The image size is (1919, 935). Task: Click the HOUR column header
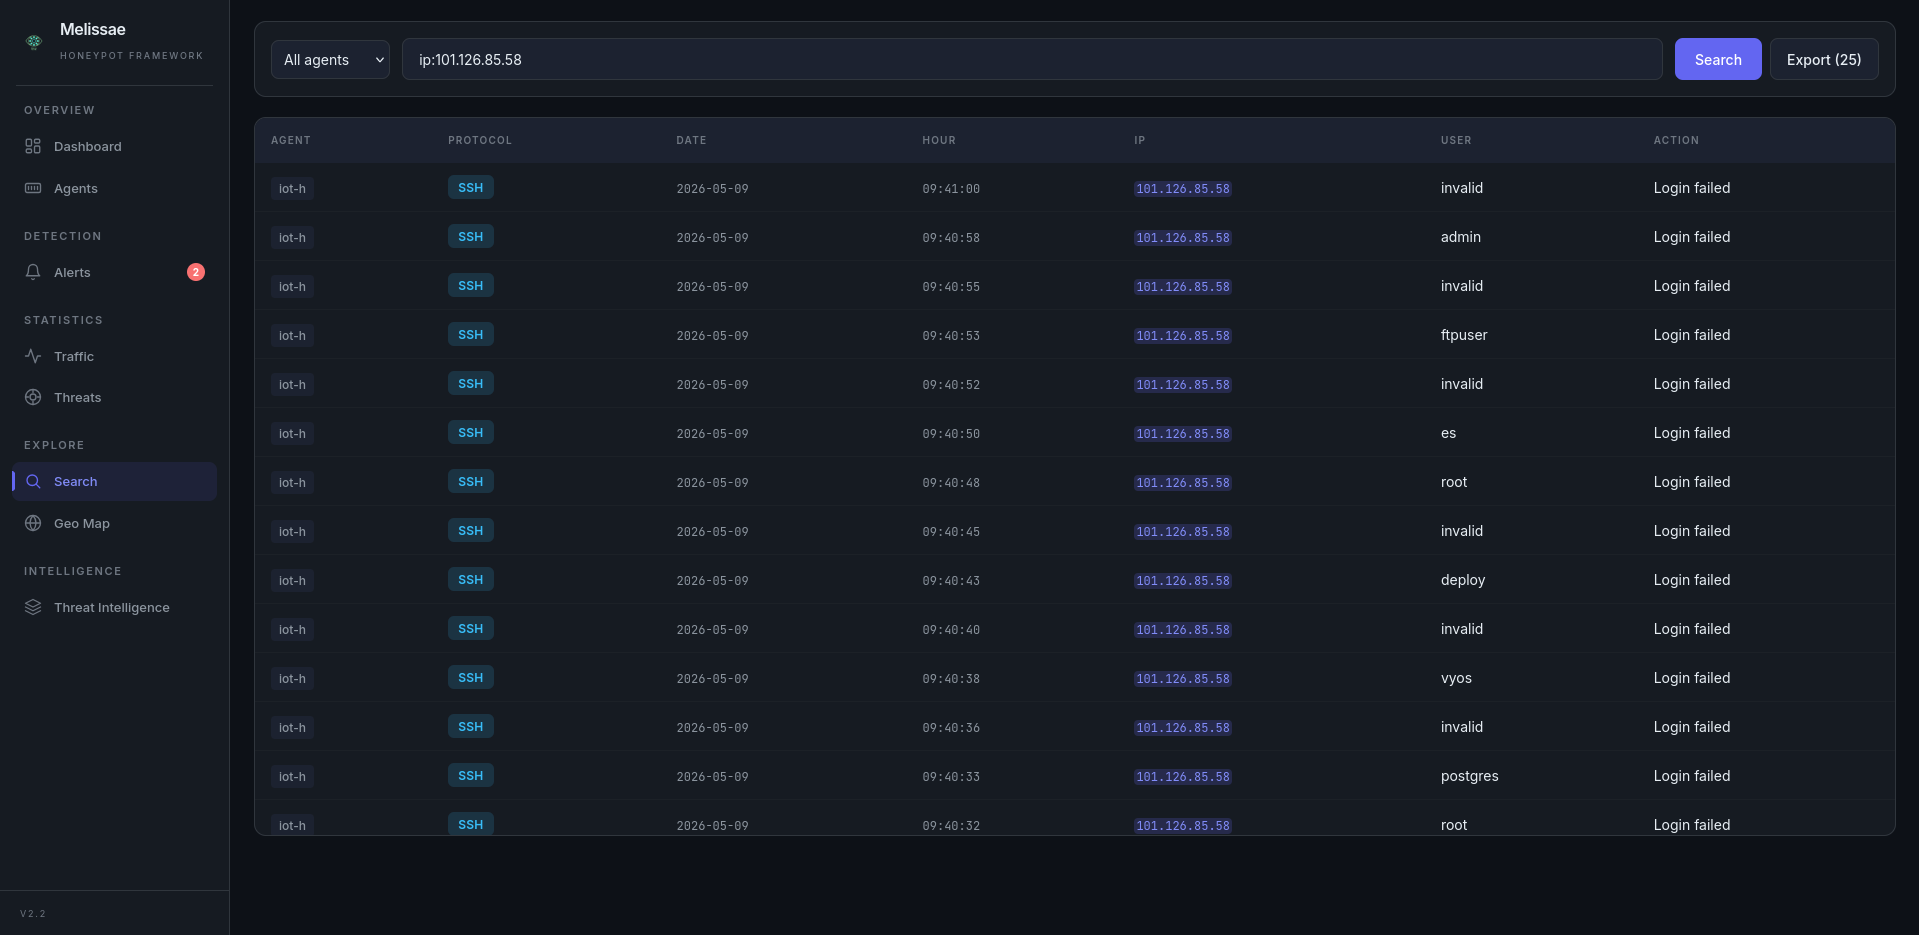(x=939, y=140)
